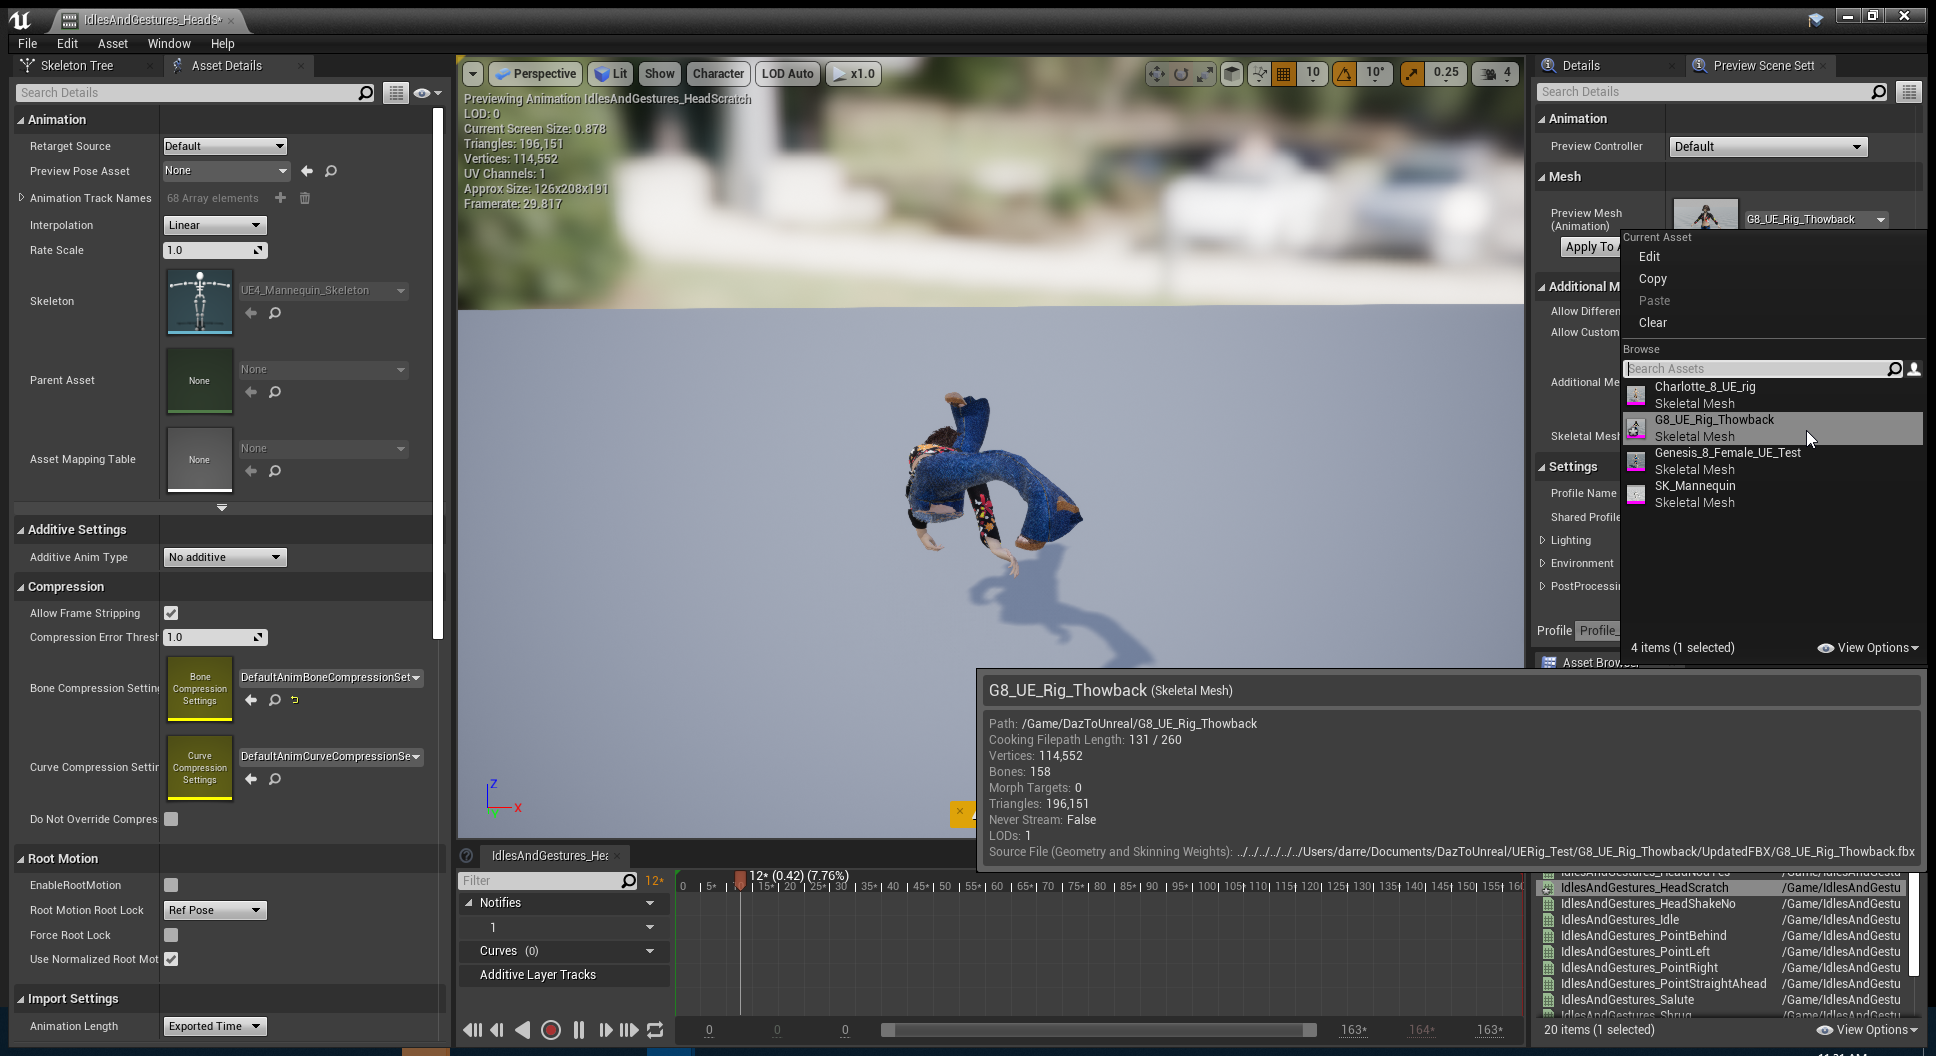The width and height of the screenshot is (1936, 1056).
Task: Open the Root Motion Root Lock dropdown
Action: pos(214,910)
